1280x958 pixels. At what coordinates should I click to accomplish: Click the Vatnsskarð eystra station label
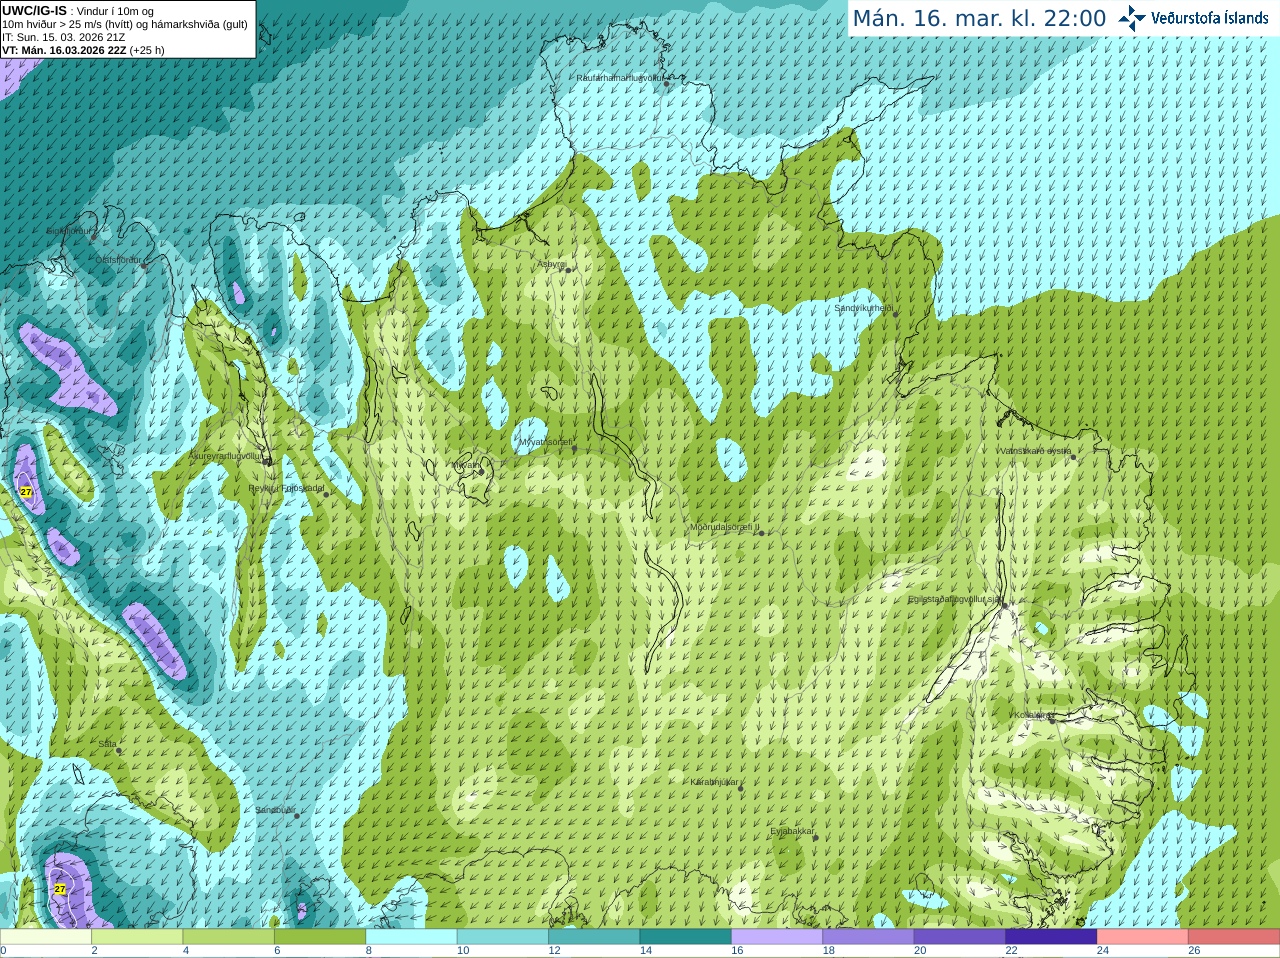click(1036, 451)
